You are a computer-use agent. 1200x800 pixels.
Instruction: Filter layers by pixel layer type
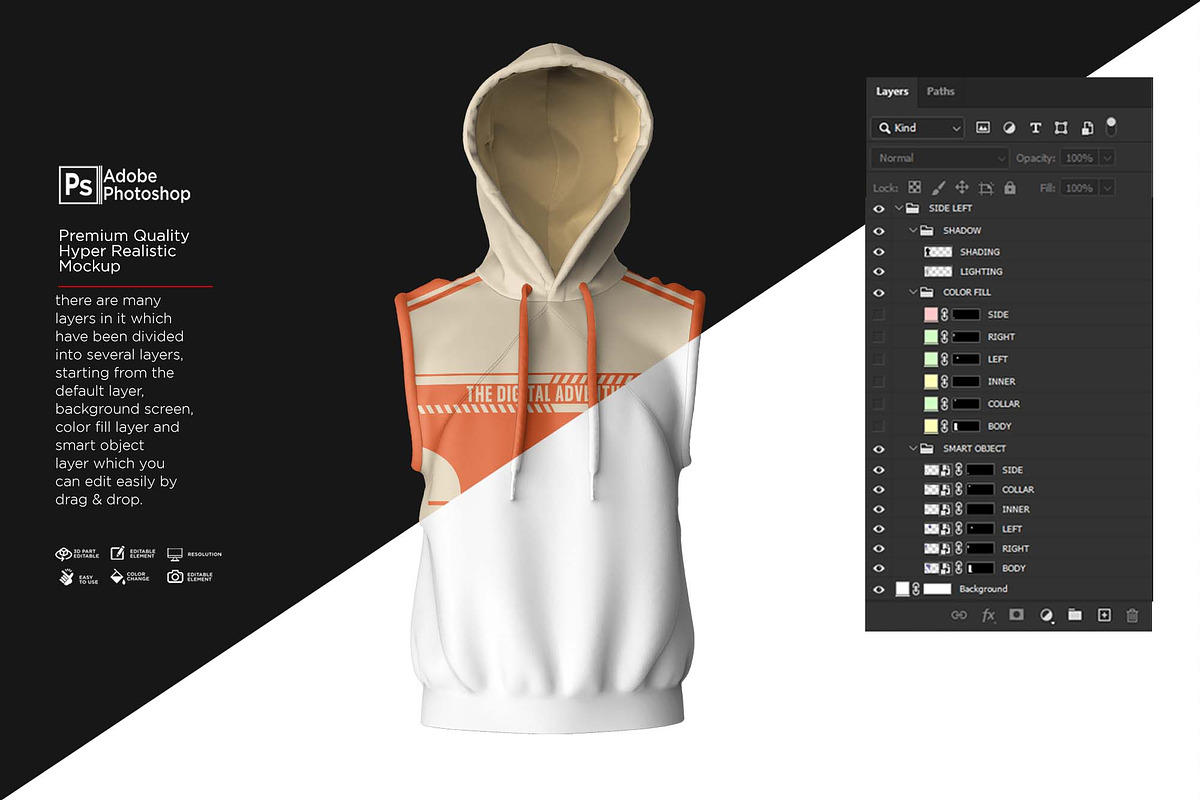tap(983, 128)
